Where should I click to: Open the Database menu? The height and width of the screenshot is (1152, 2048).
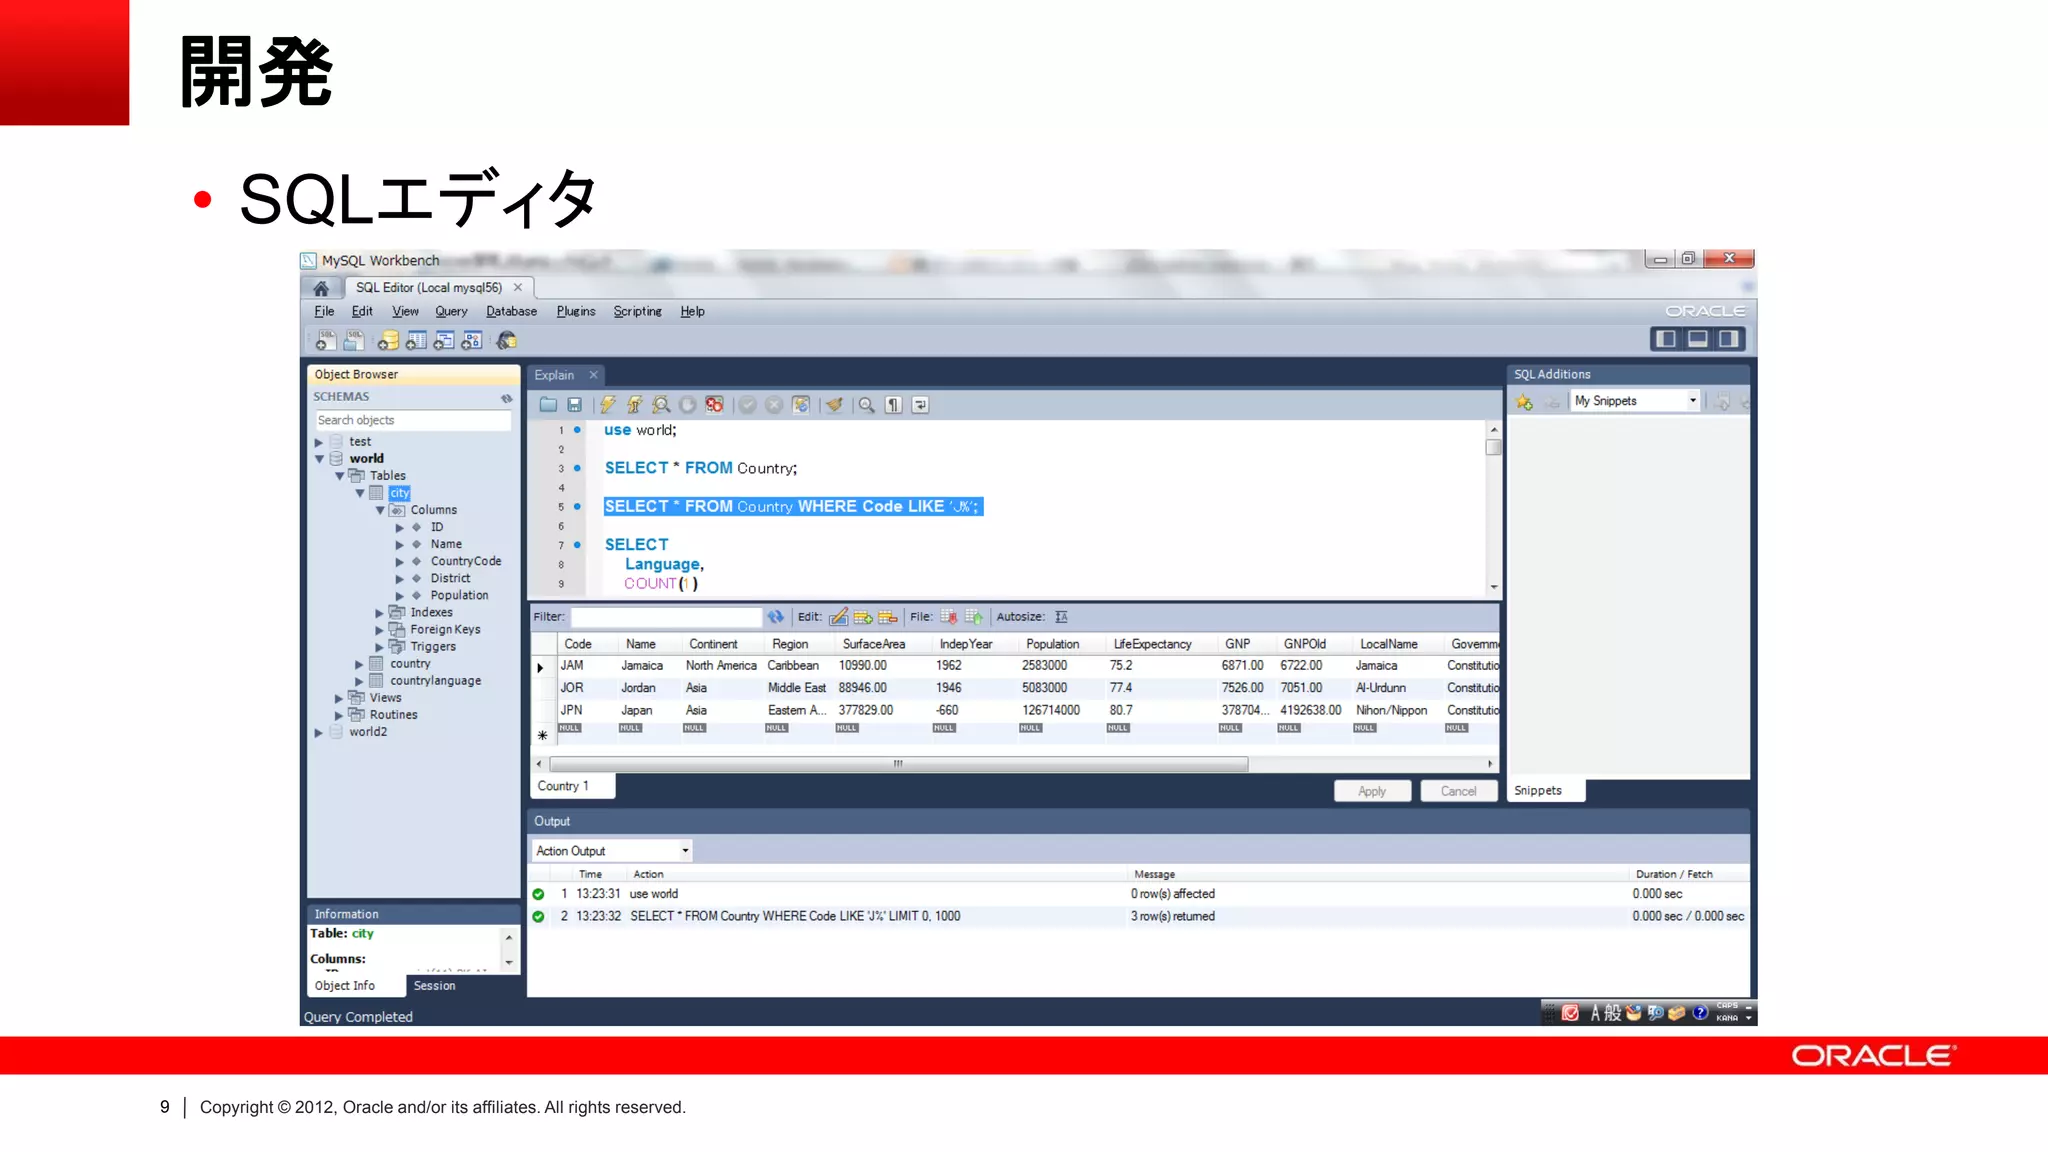tap(511, 312)
